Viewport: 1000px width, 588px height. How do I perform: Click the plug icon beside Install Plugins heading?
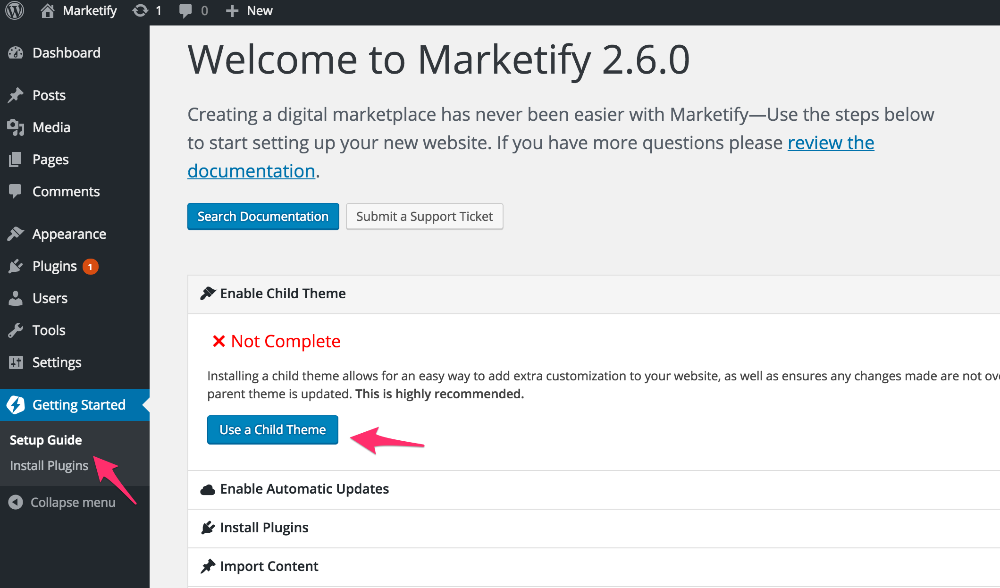[208, 527]
